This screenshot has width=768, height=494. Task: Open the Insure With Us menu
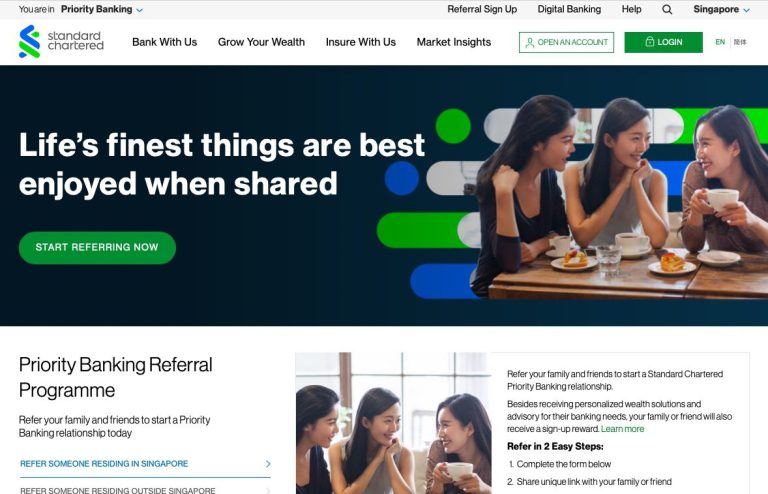[360, 42]
